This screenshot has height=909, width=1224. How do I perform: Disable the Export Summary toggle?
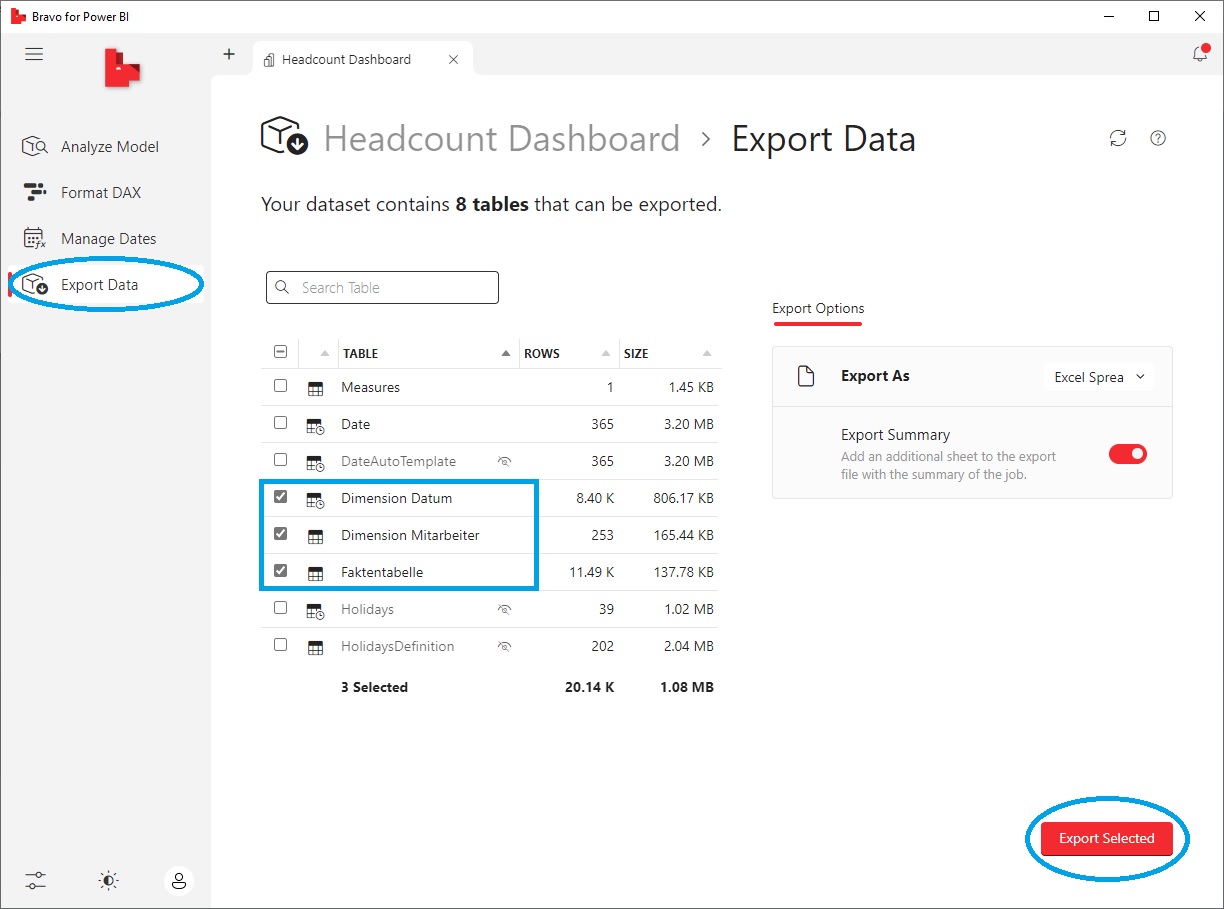(x=1128, y=453)
